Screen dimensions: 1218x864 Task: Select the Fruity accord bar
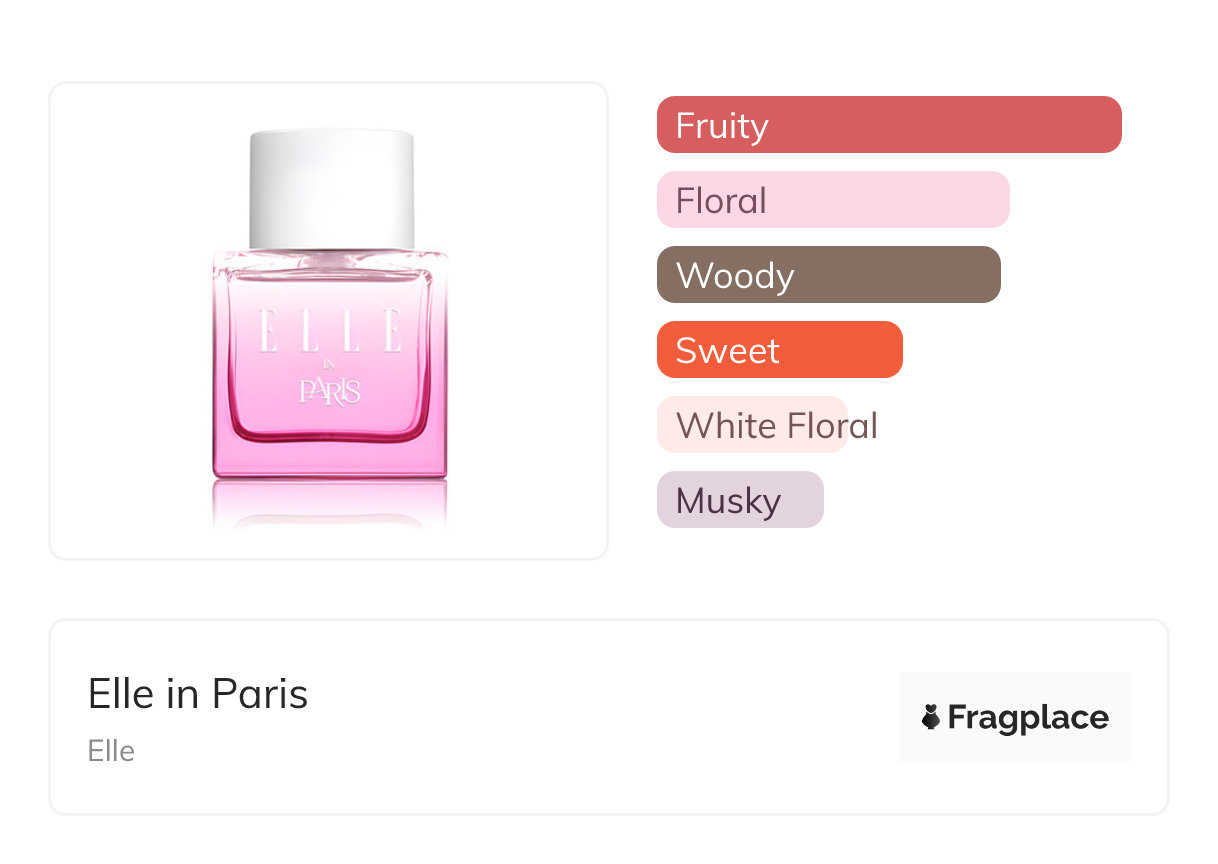tap(888, 125)
